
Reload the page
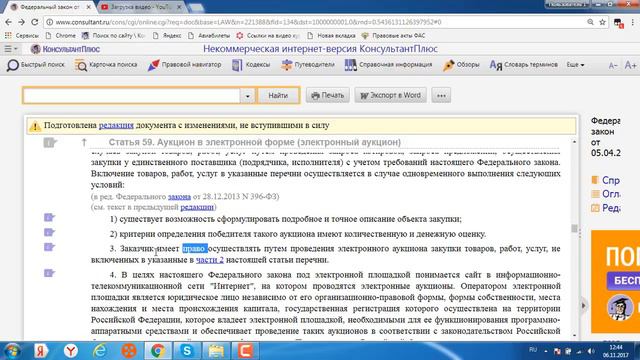pyautogui.click(x=35, y=22)
